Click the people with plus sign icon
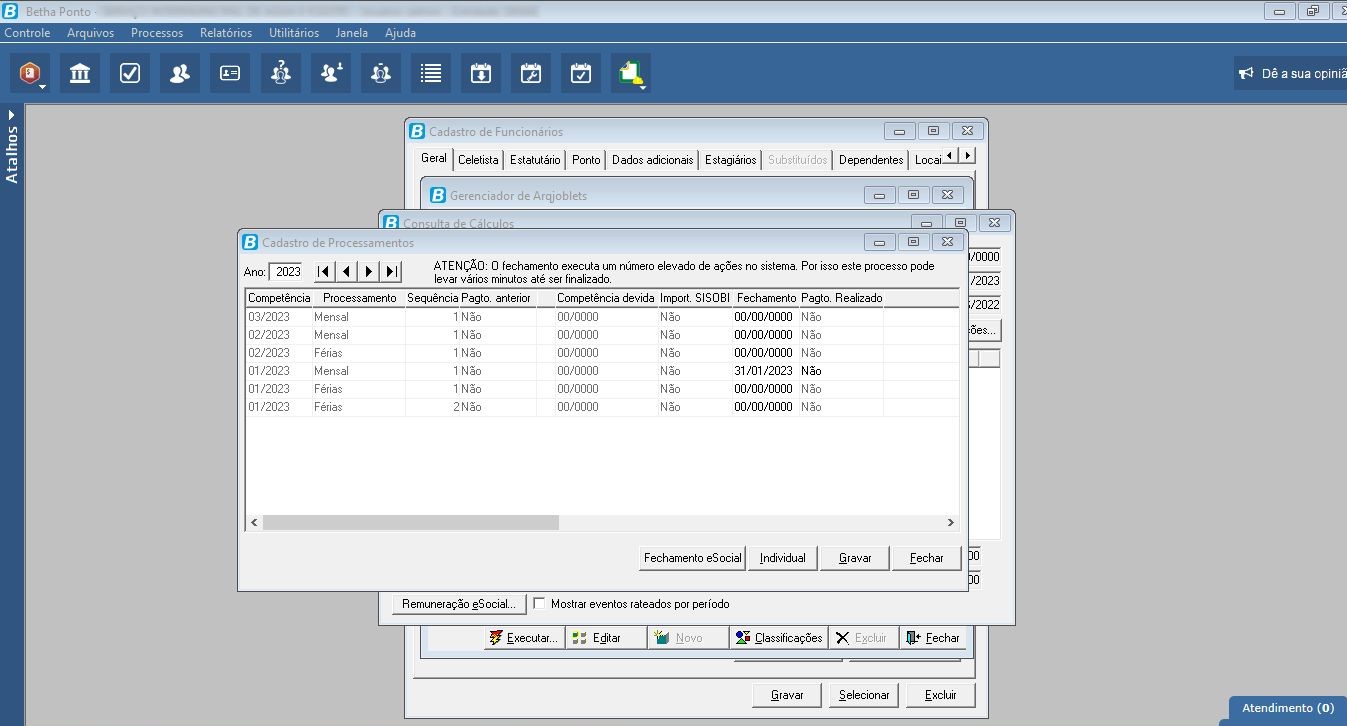Viewport: 1347px width, 726px height. pyautogui.click(x=330, y=73)
